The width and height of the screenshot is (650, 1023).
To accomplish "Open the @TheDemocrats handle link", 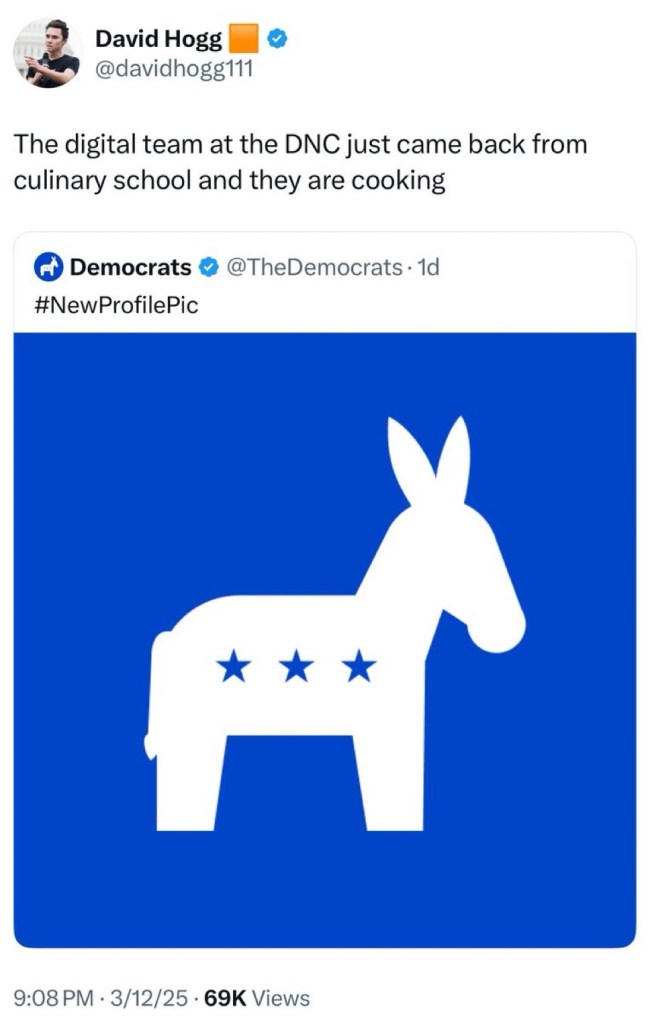I will click(x=314, y=267).
